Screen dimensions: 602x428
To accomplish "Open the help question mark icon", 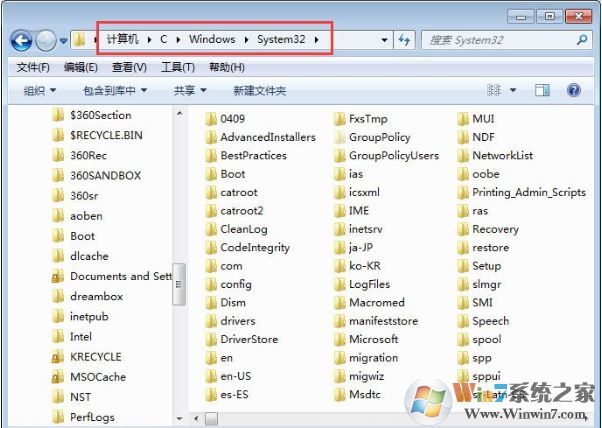I will pos(574,90).
